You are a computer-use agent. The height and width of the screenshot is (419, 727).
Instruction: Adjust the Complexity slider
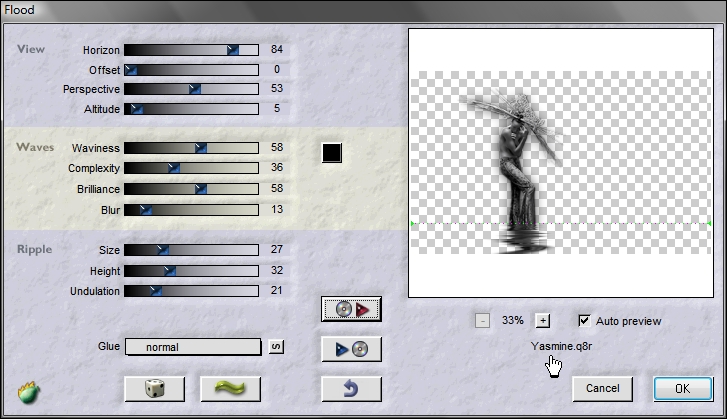pos(191,168)
